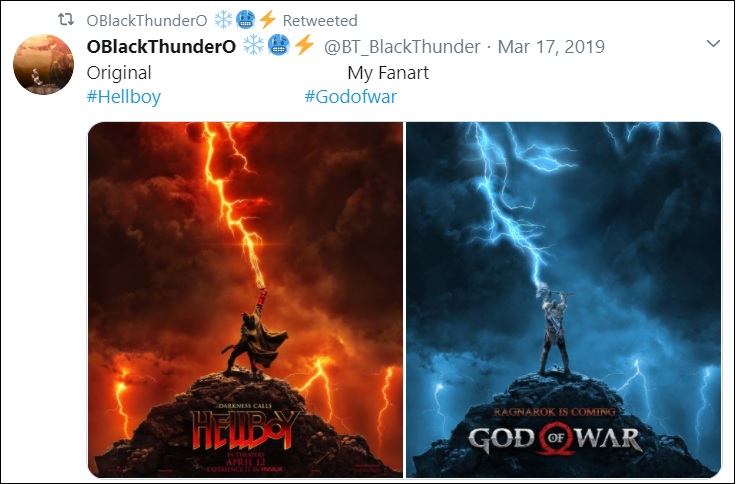Click the cold face emoji in Retweeted line
Screen dimensions: 736x484
[x=245, y=20]
